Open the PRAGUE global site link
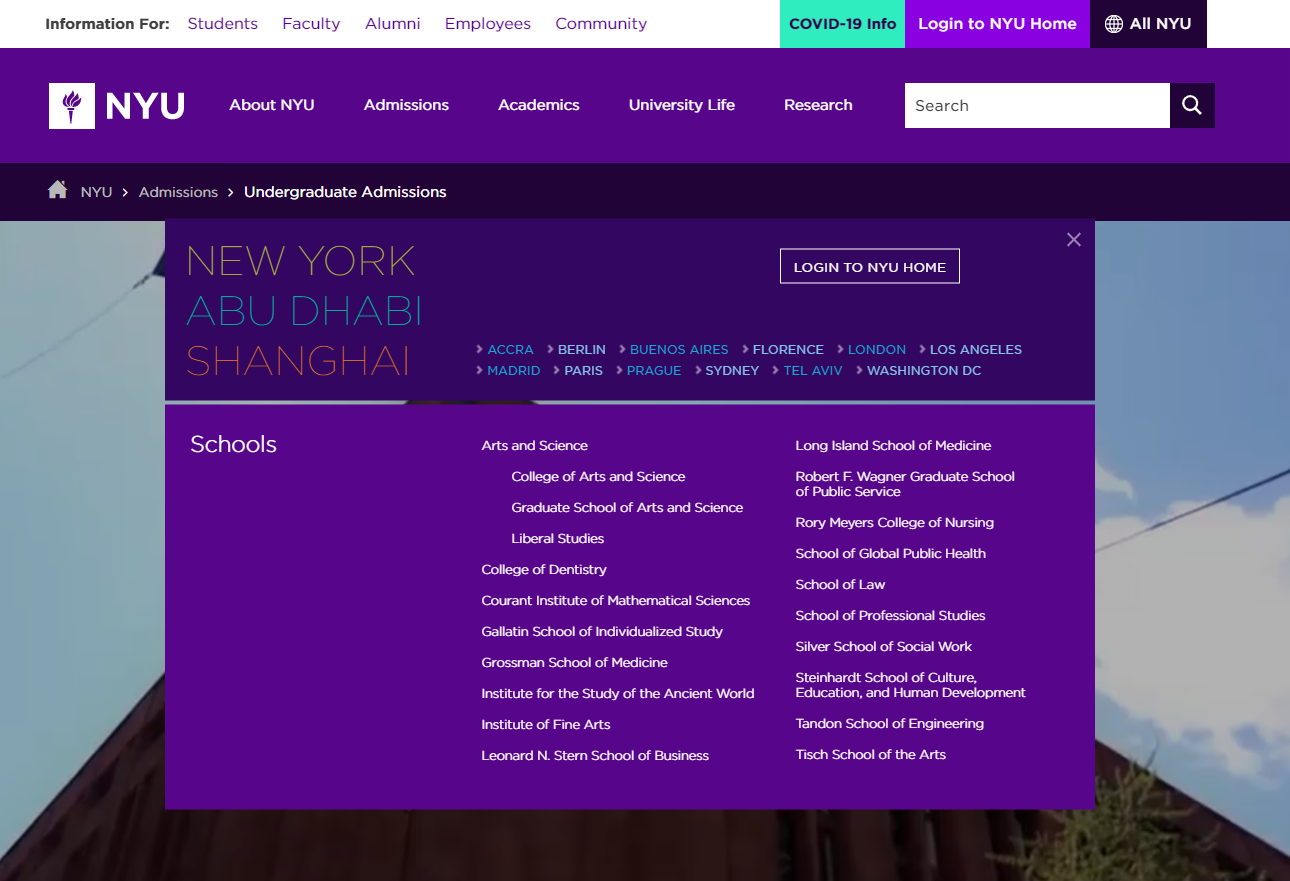 click(x=654, y=371)
